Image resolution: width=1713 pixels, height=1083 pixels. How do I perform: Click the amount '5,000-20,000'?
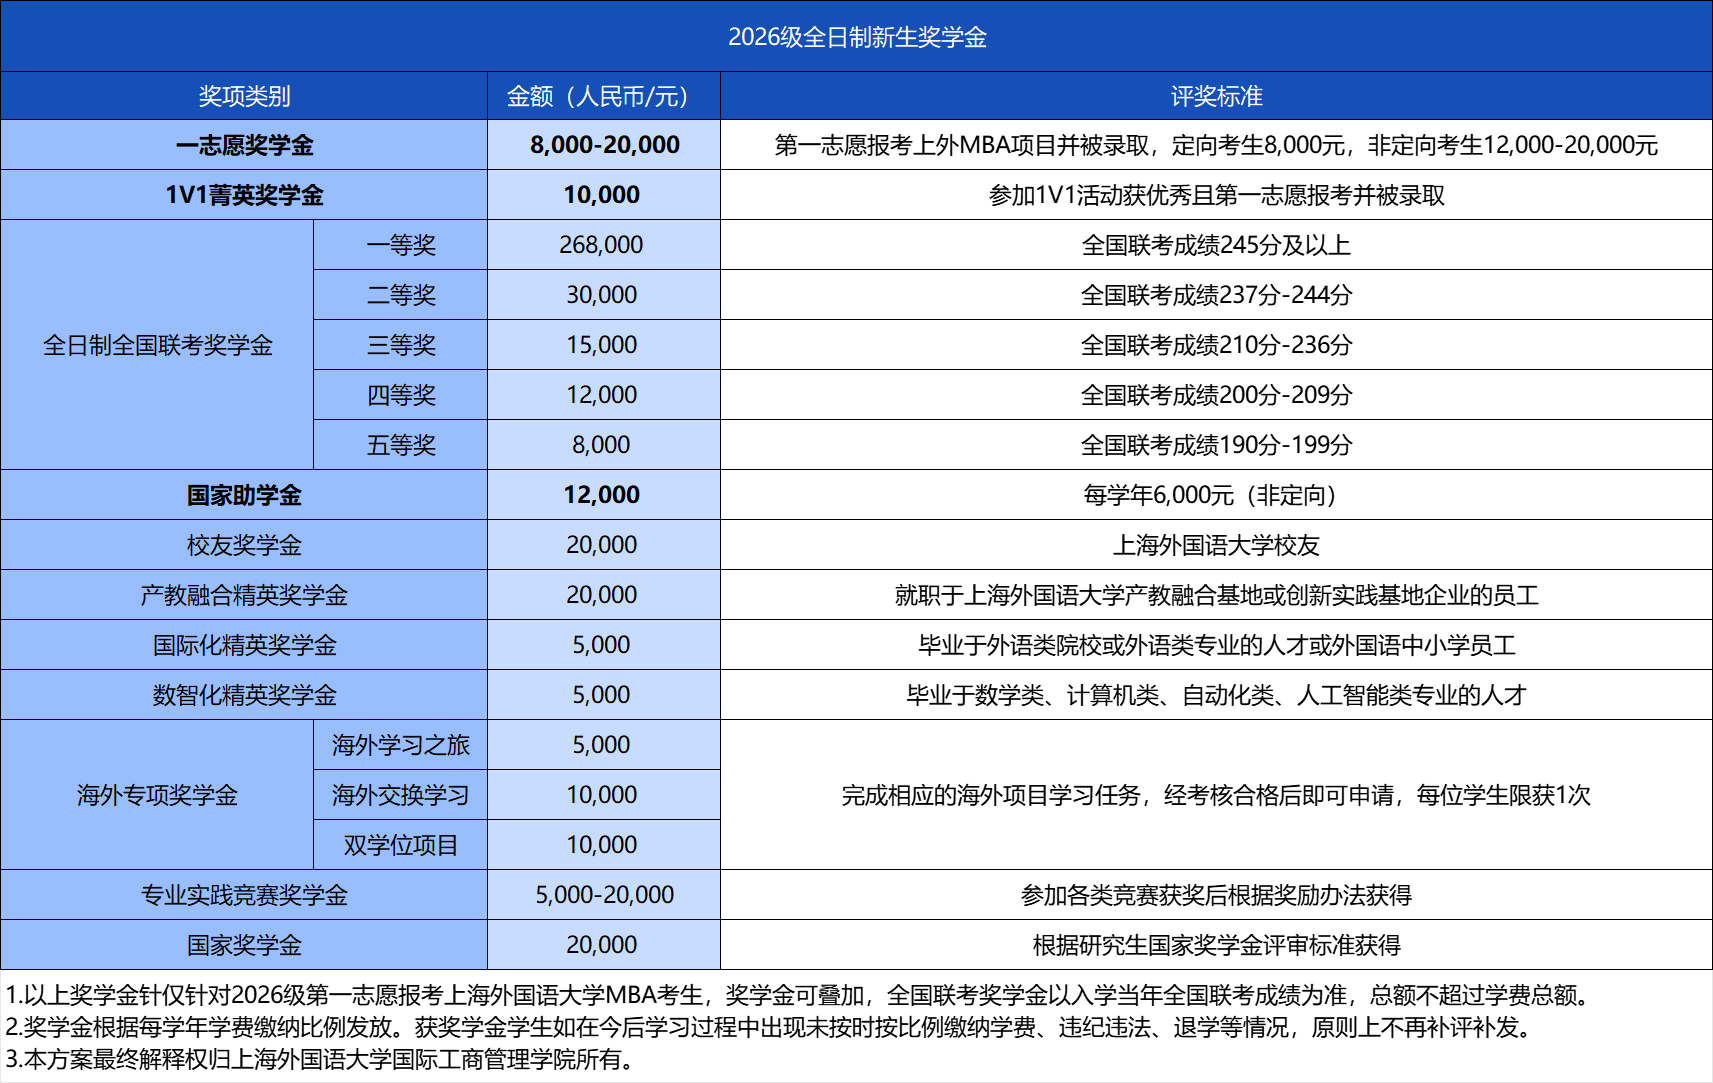point(604,895)
